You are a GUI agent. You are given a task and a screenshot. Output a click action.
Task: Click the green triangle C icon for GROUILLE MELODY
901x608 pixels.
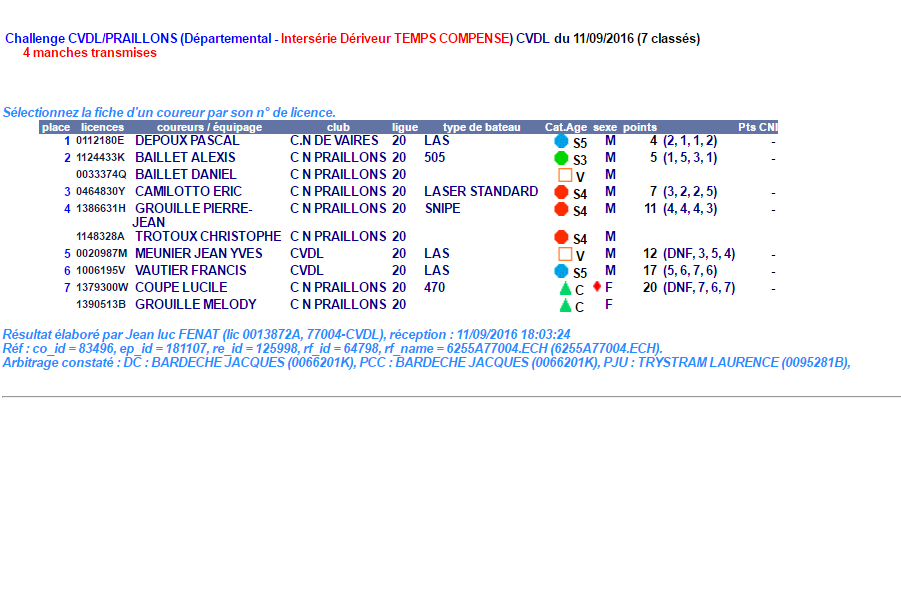point(565,305)
